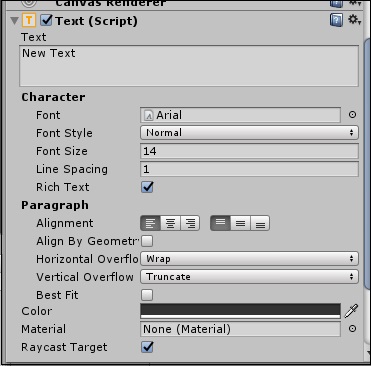371x366 pixels.
Task: Click the Material label
Action: (43, 329)
